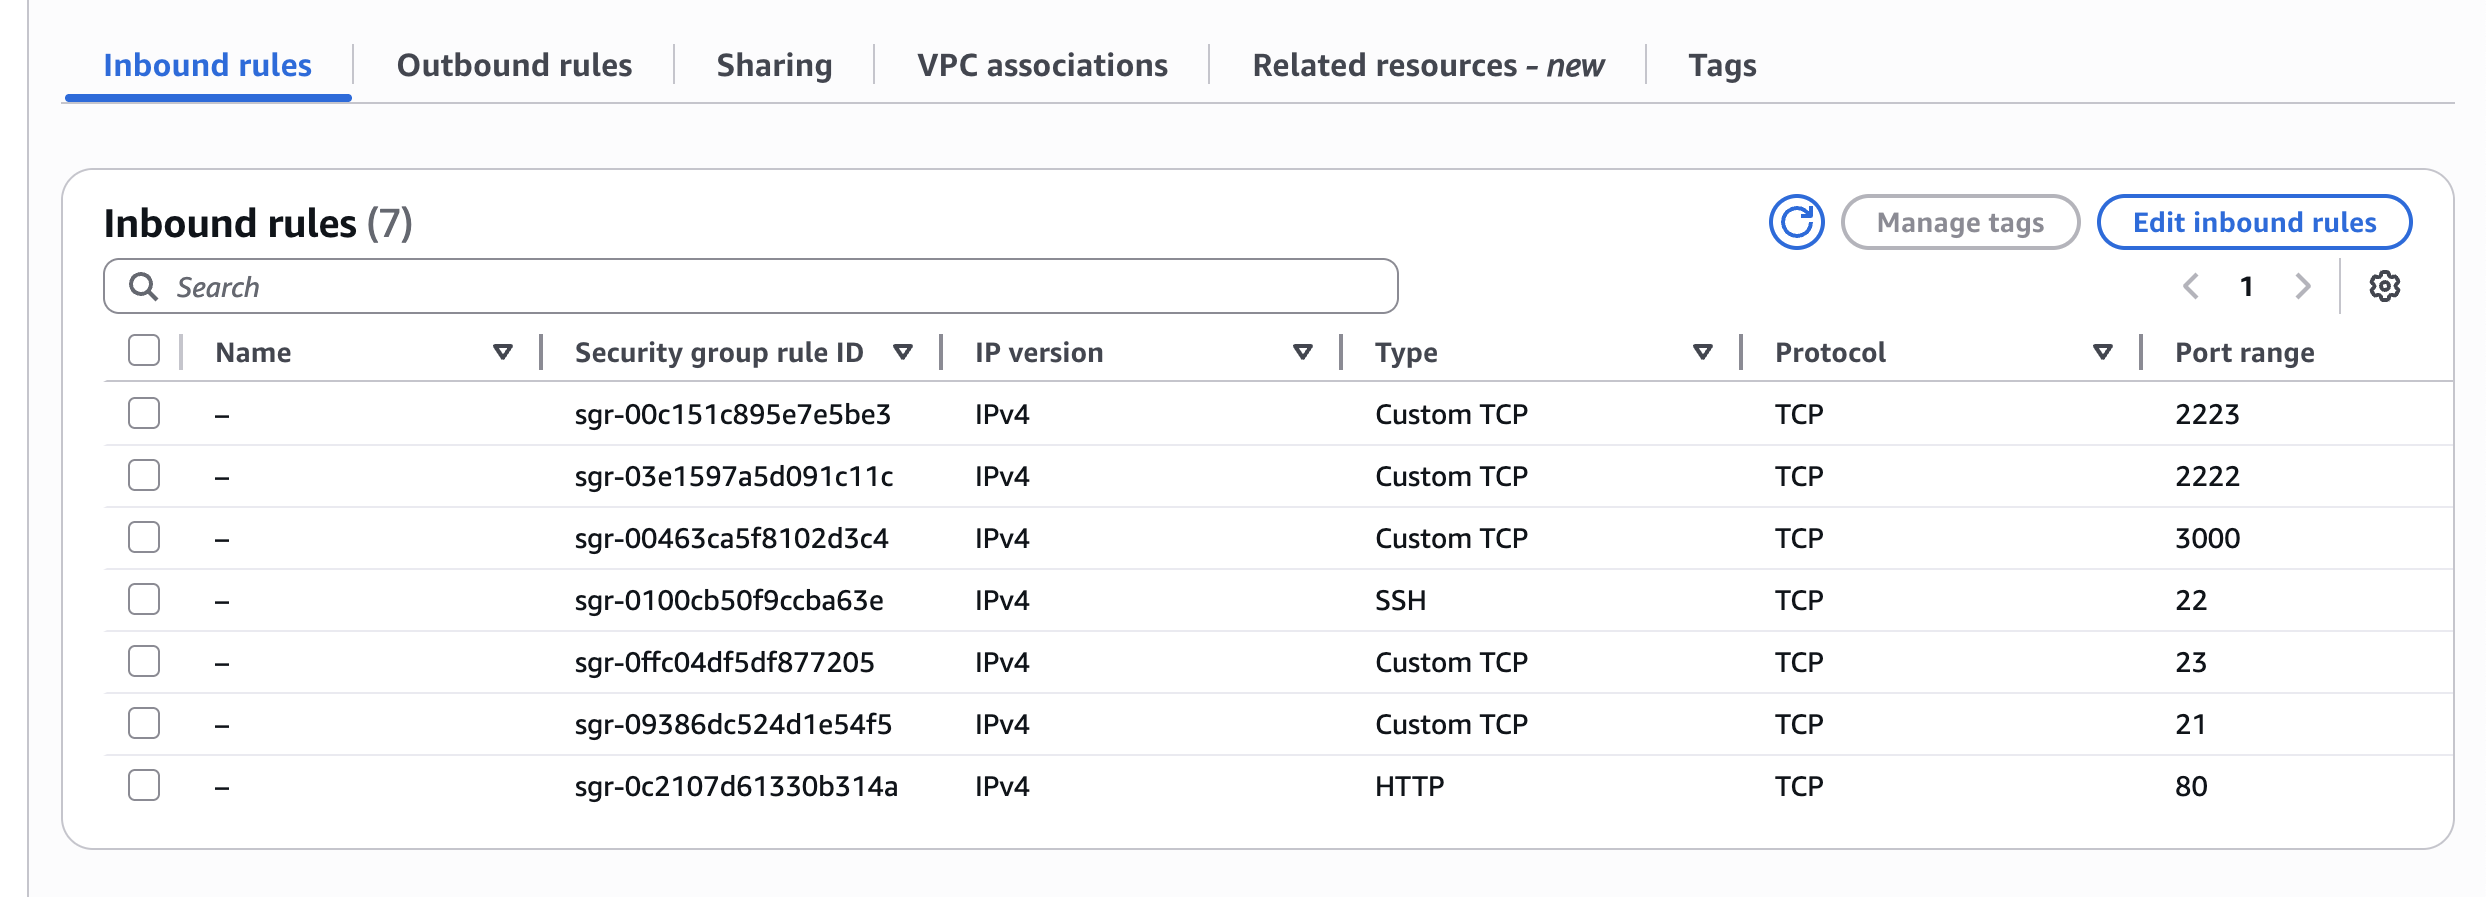Select all inbound rules checkbox in header

(144, 351)
